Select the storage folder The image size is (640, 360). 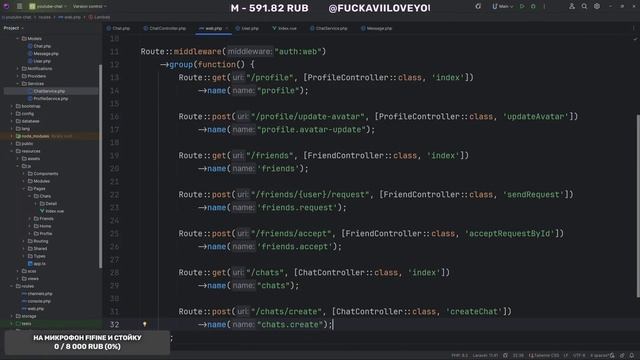click(26, 316)
